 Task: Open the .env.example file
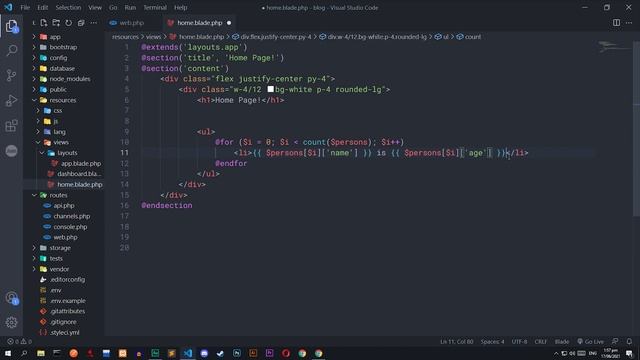[x=67, y=301]
